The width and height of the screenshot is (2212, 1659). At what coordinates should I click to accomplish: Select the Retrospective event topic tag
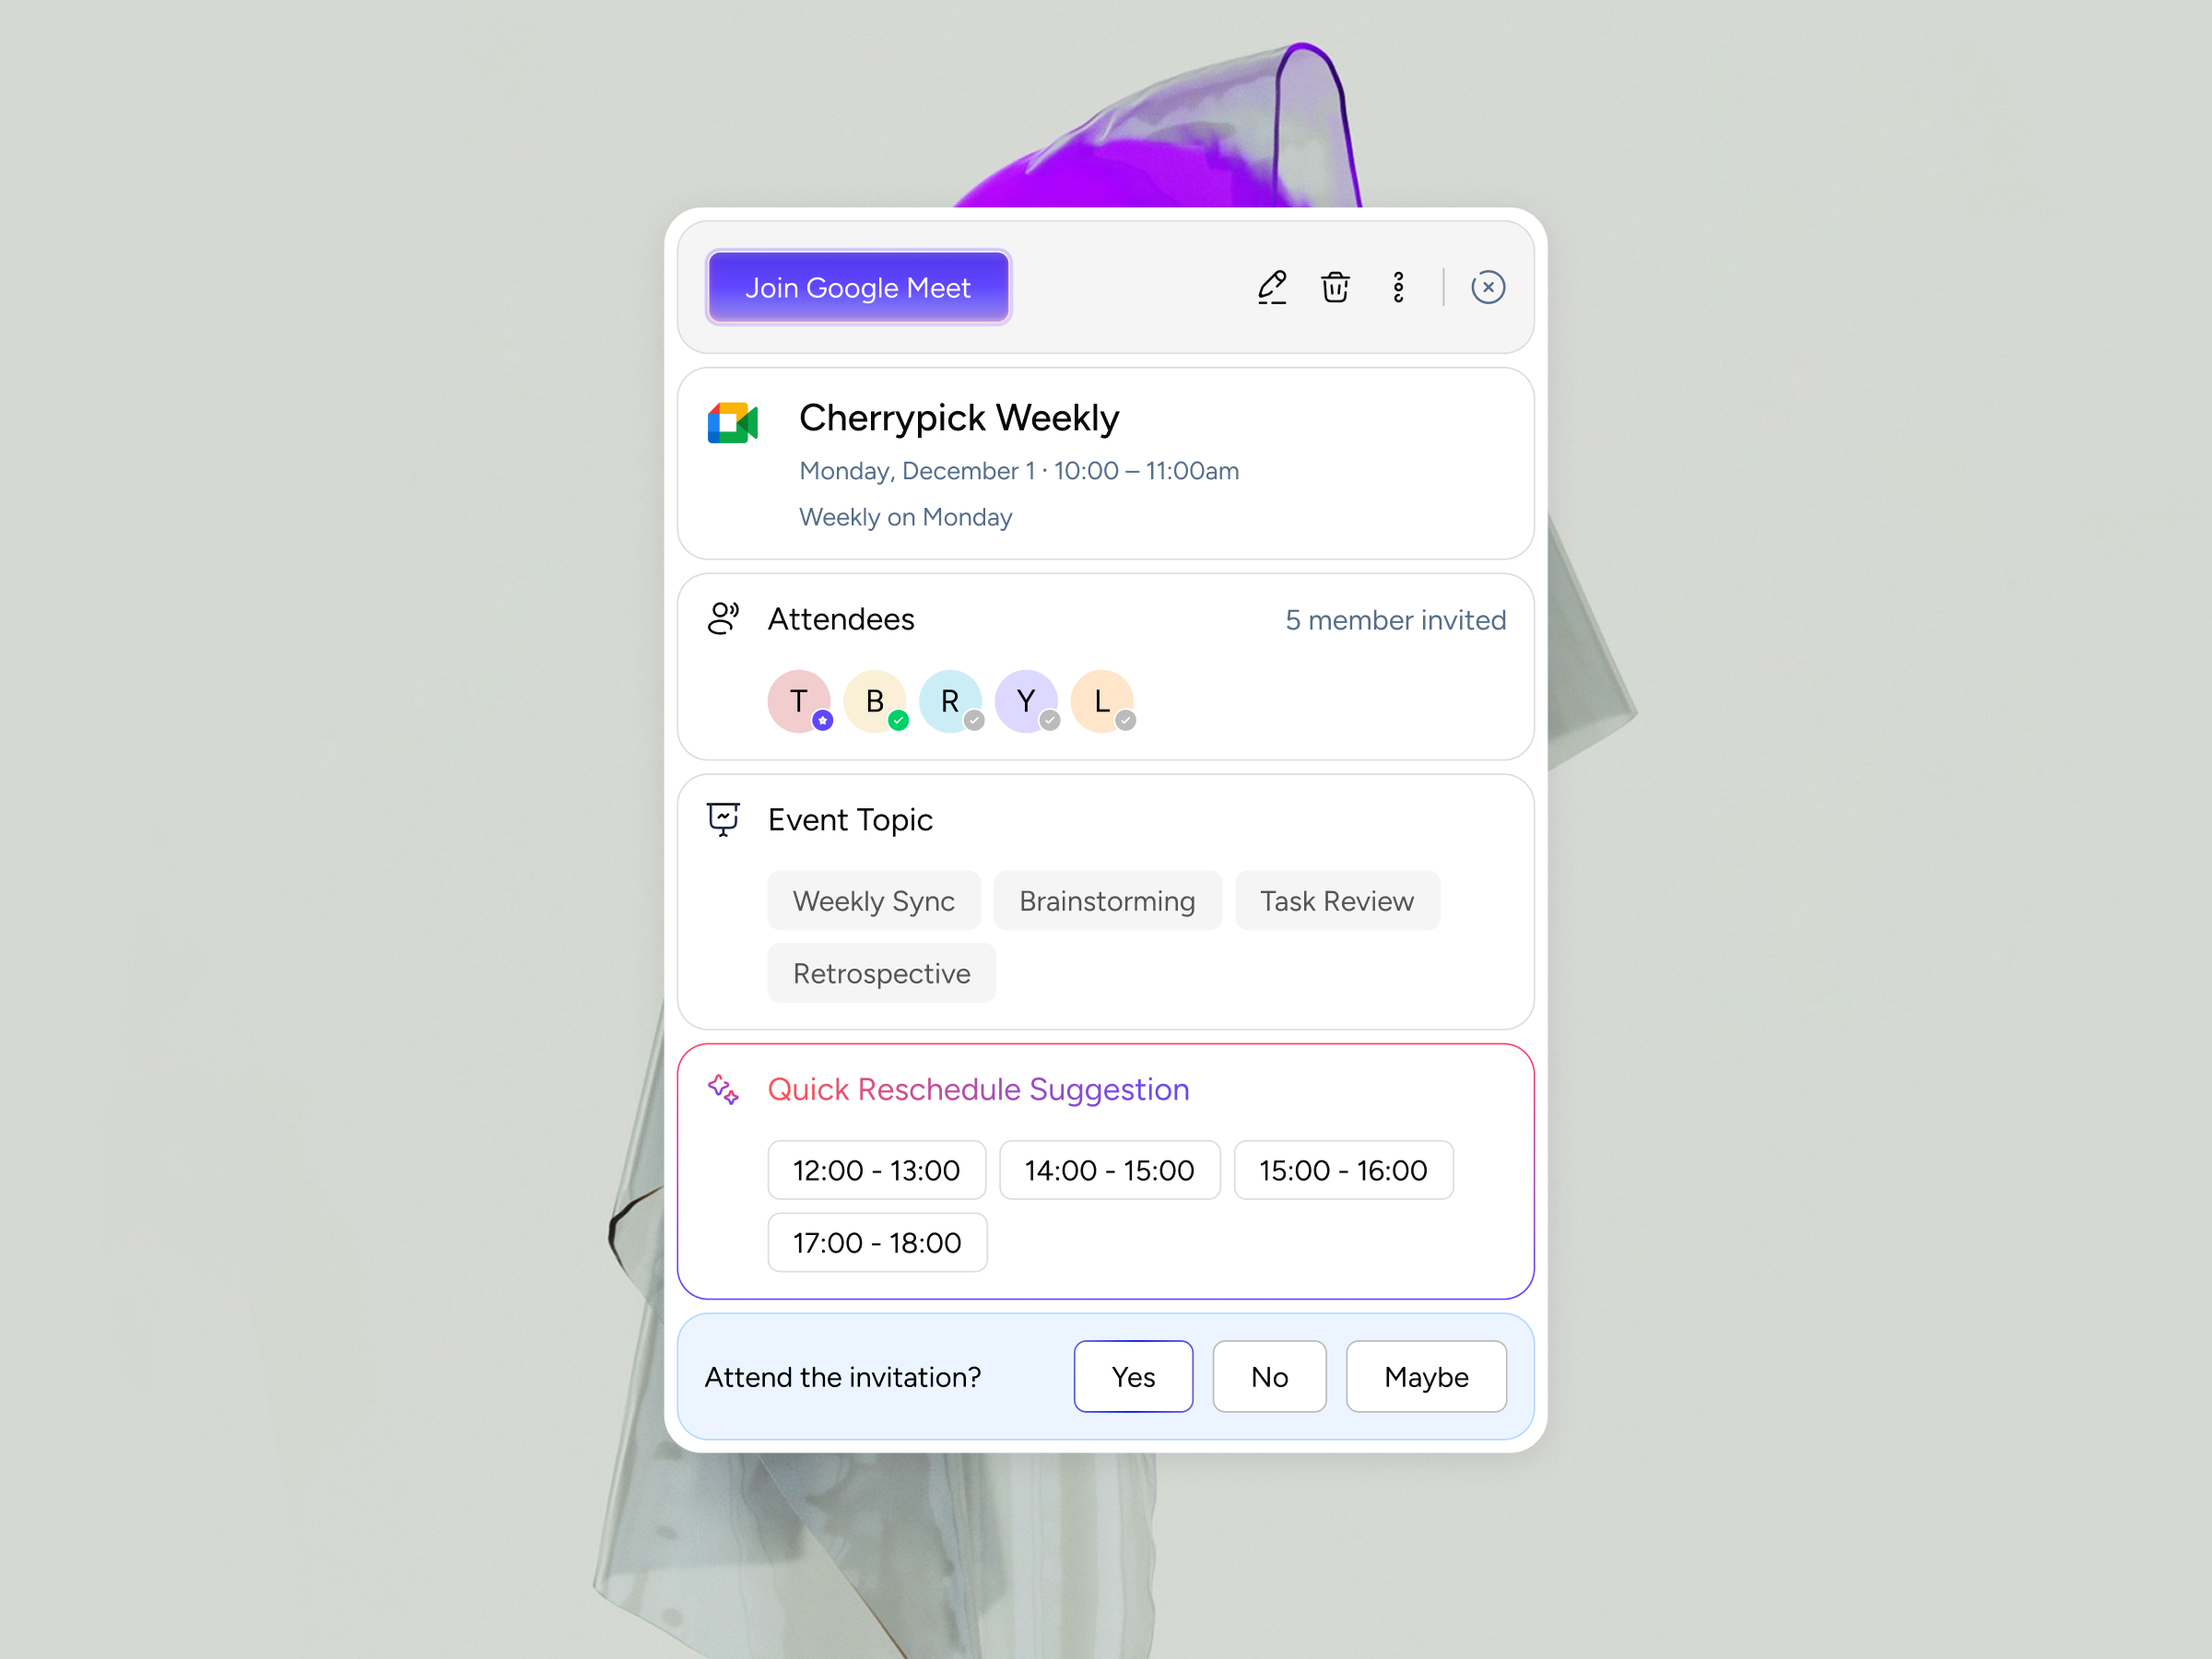tap(881, 972)
